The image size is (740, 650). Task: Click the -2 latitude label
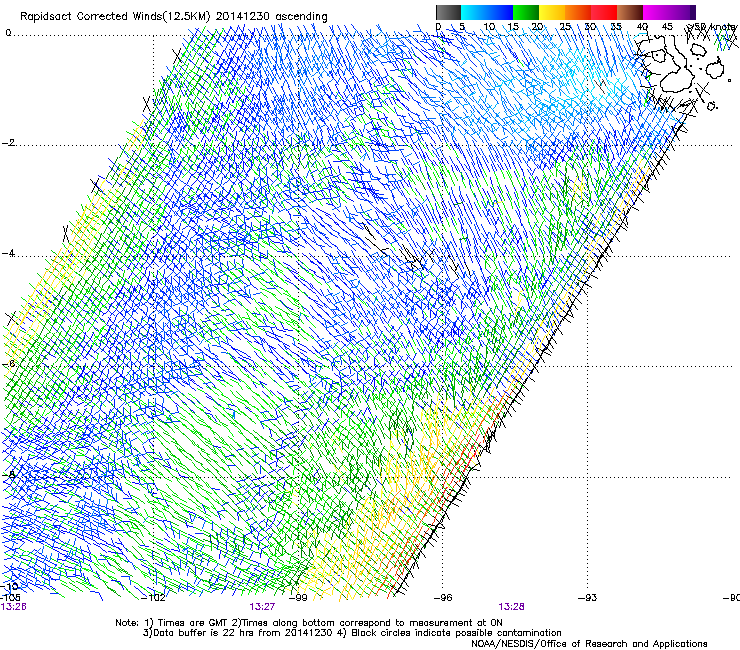(8, 143)
